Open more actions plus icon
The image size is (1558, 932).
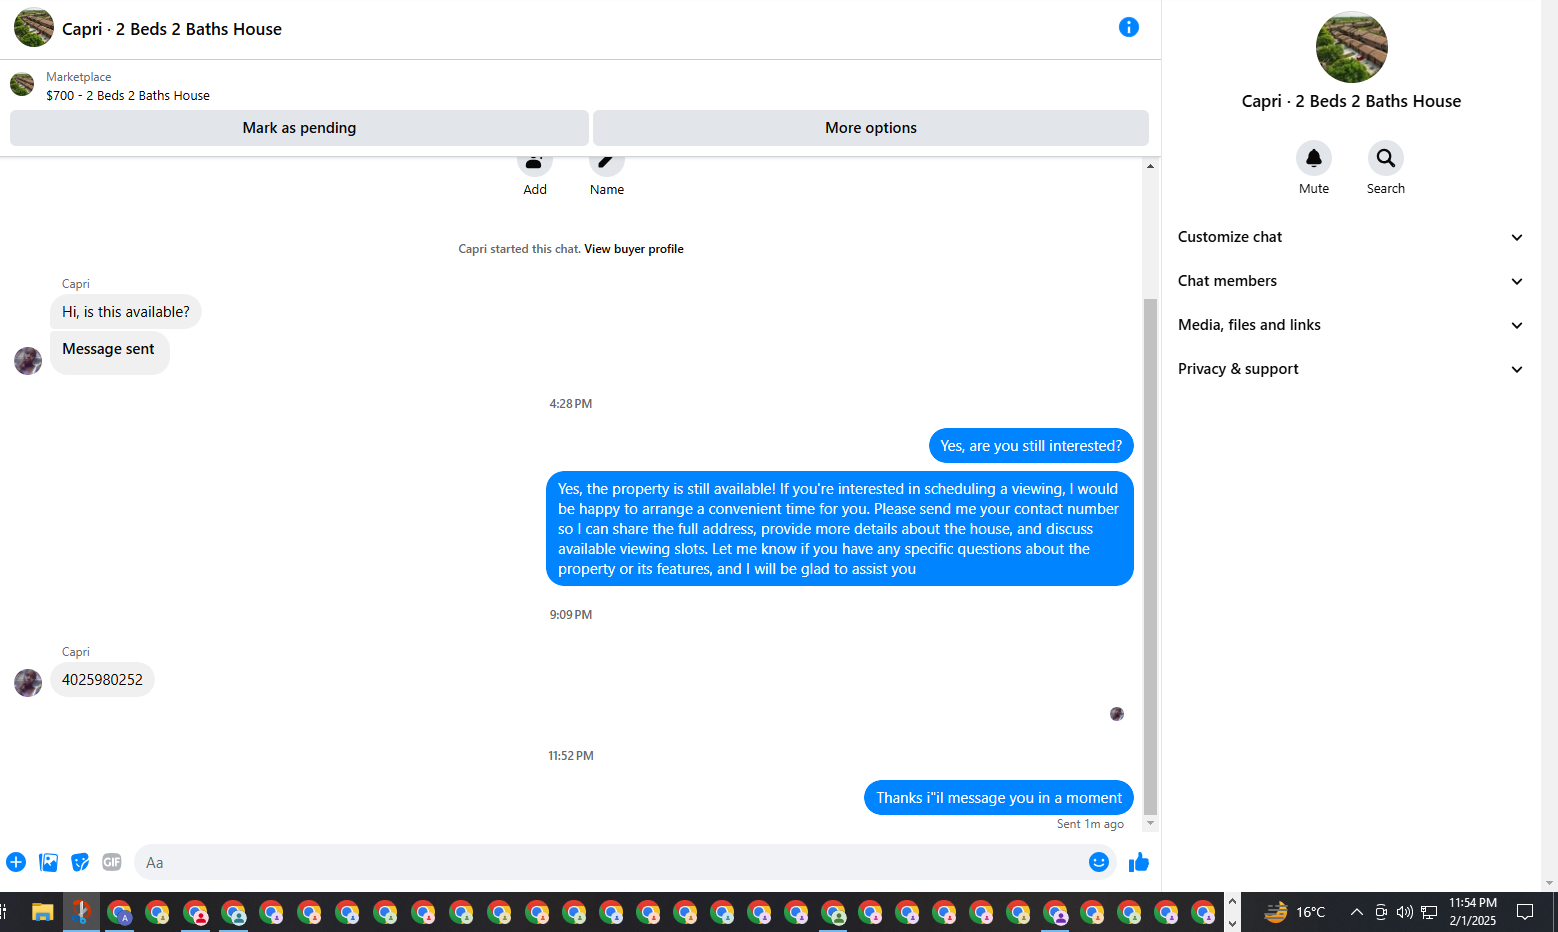coord(16,862)
